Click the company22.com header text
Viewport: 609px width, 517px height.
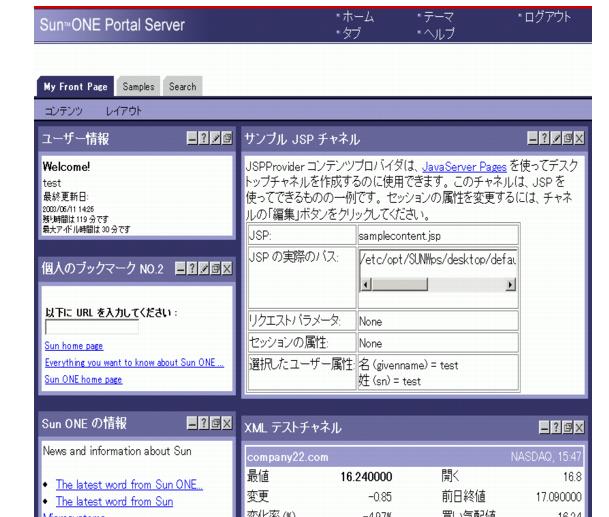click(x=287, y=457)
